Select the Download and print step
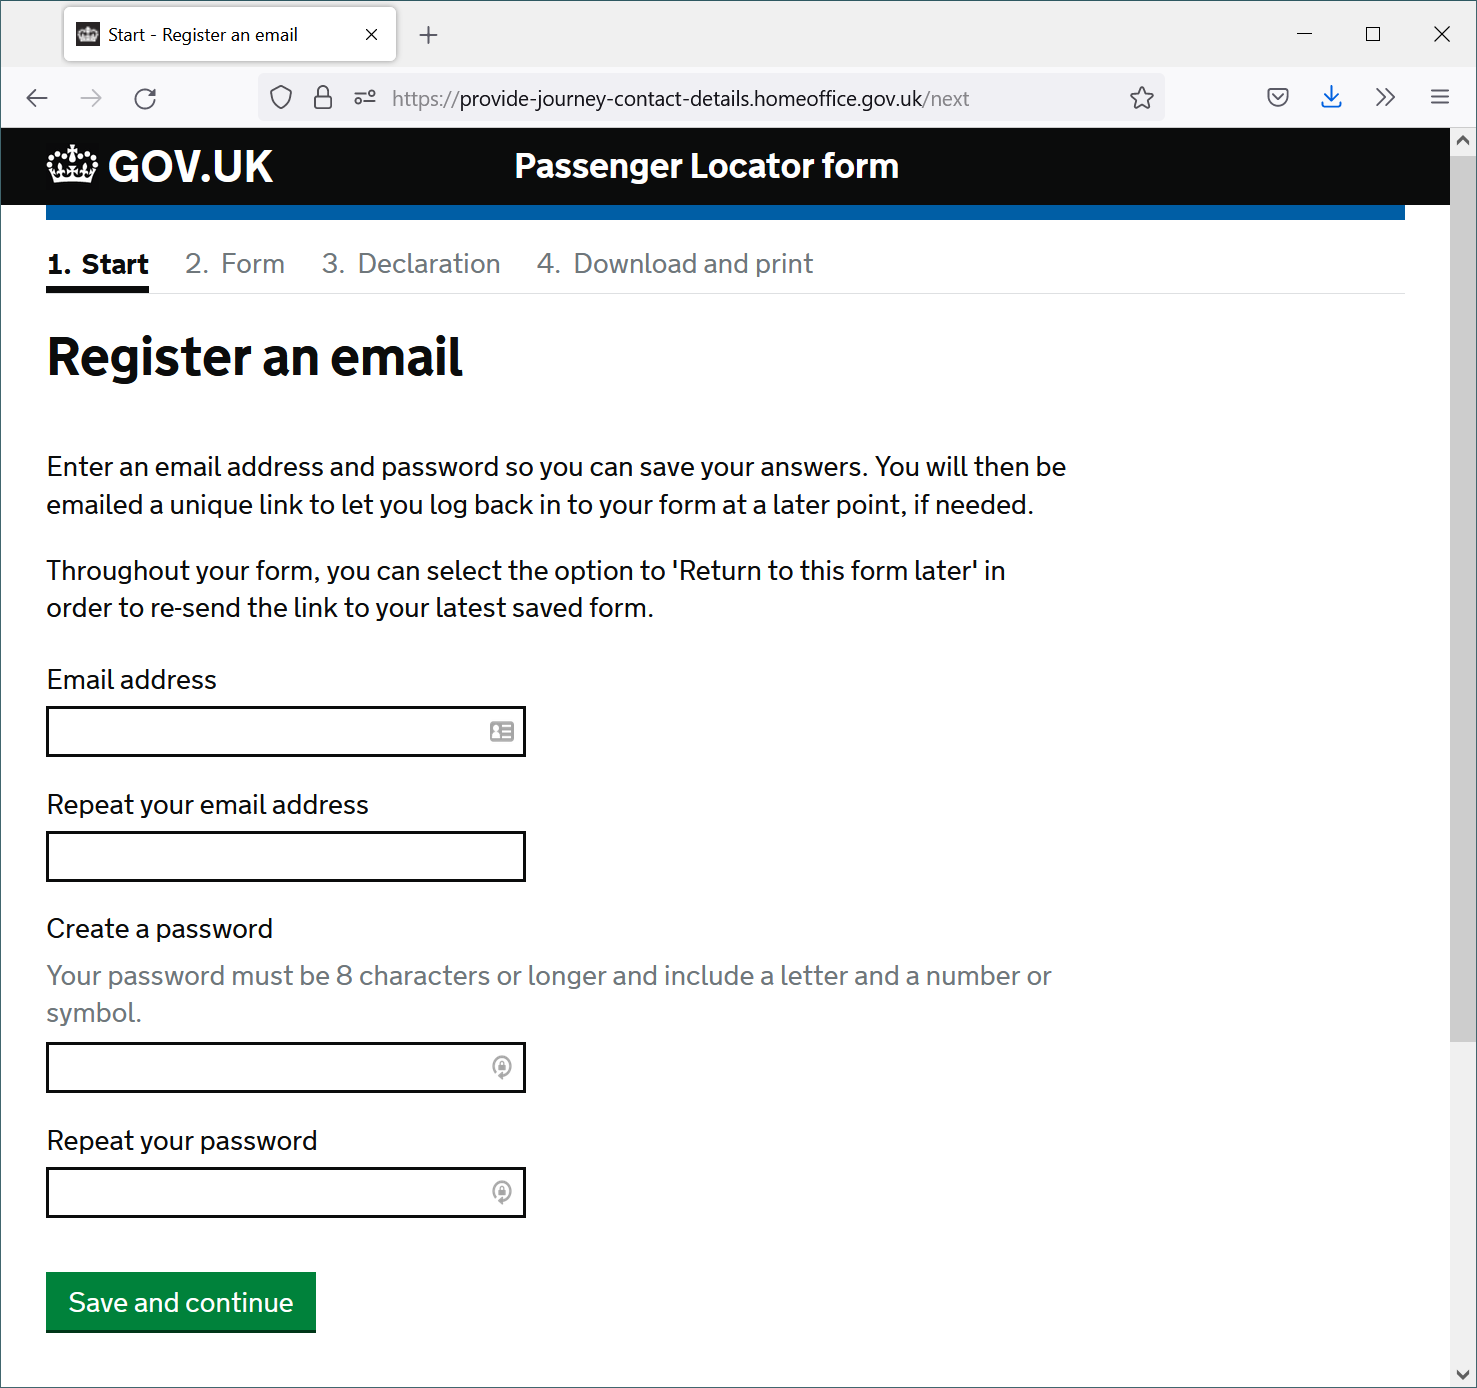 tap(675, 264)
